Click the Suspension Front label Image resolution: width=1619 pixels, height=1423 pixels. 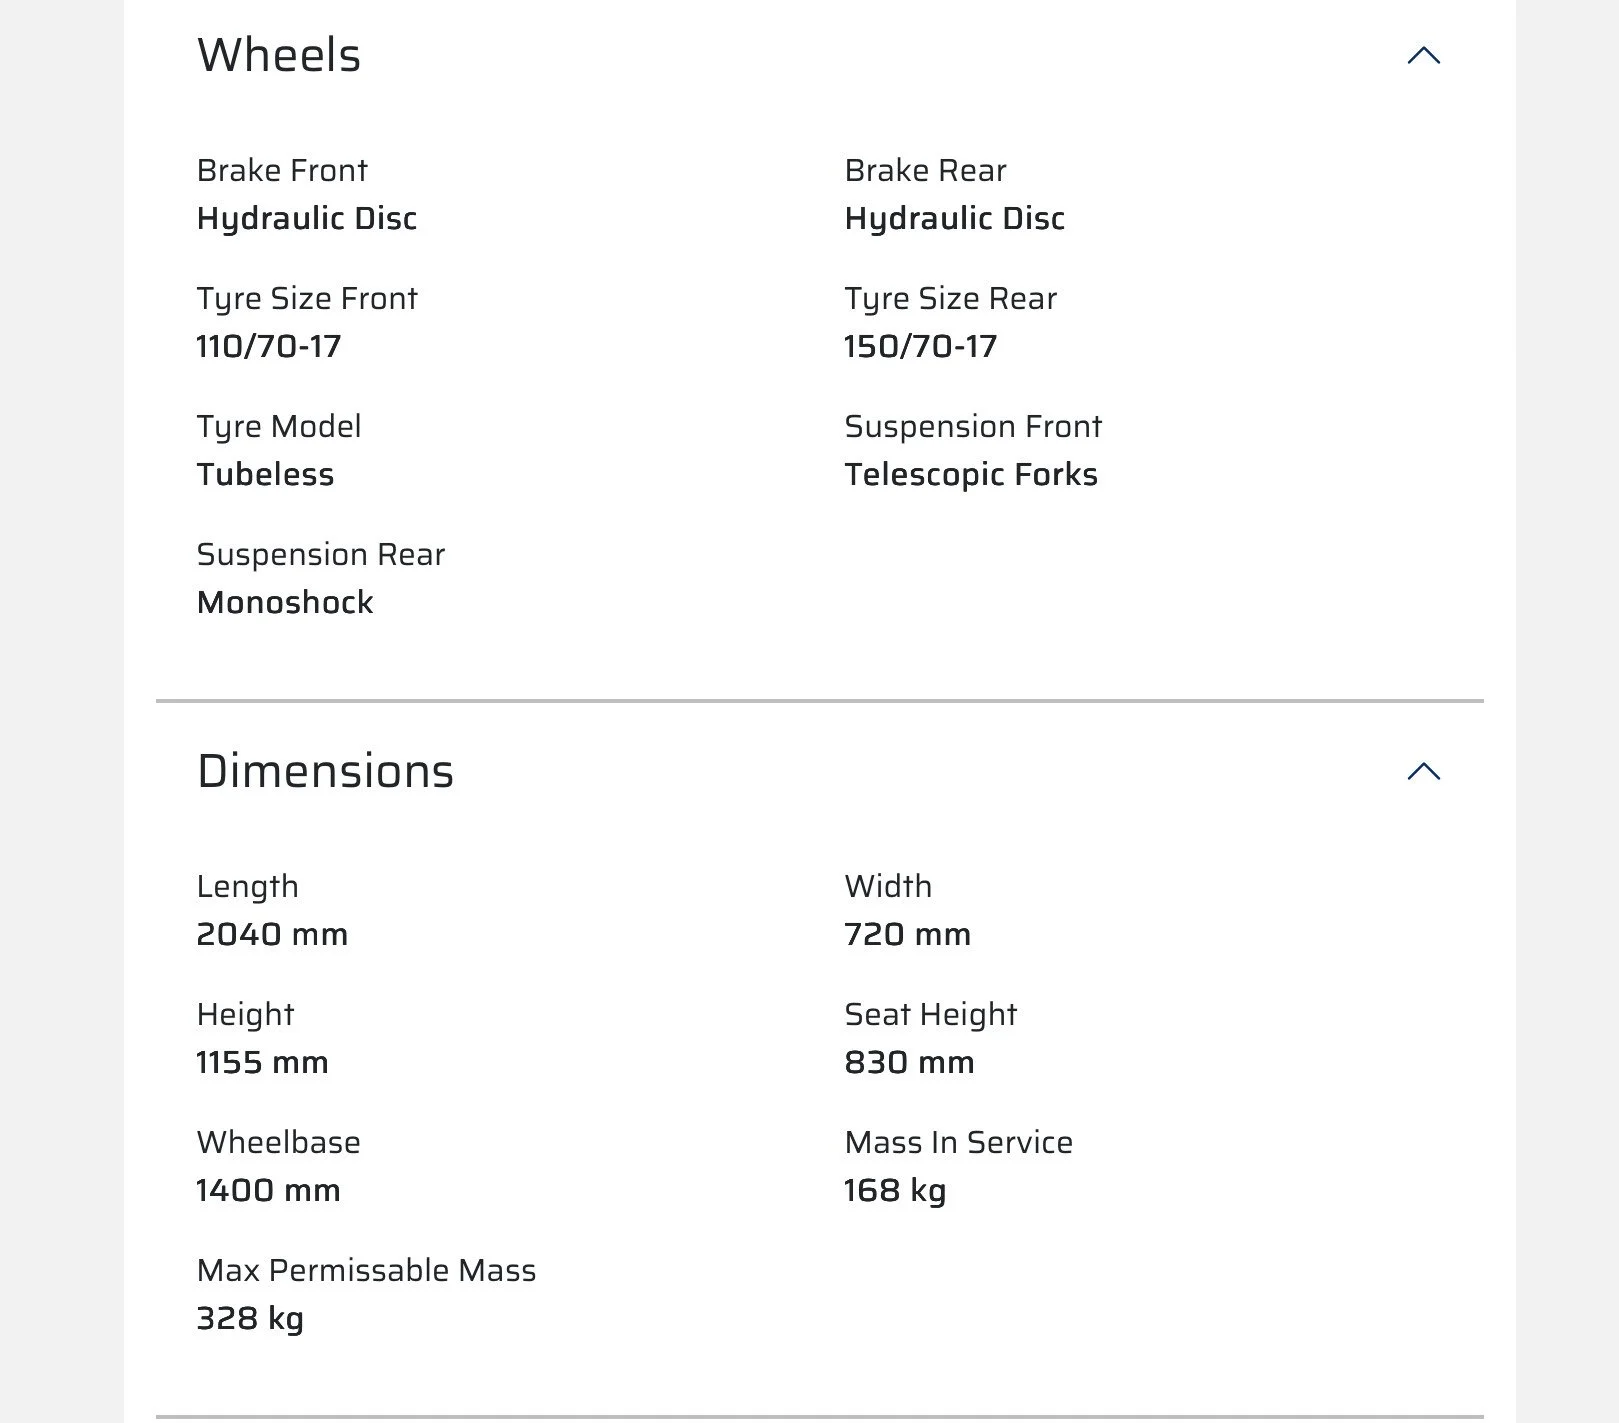(973, 427)
